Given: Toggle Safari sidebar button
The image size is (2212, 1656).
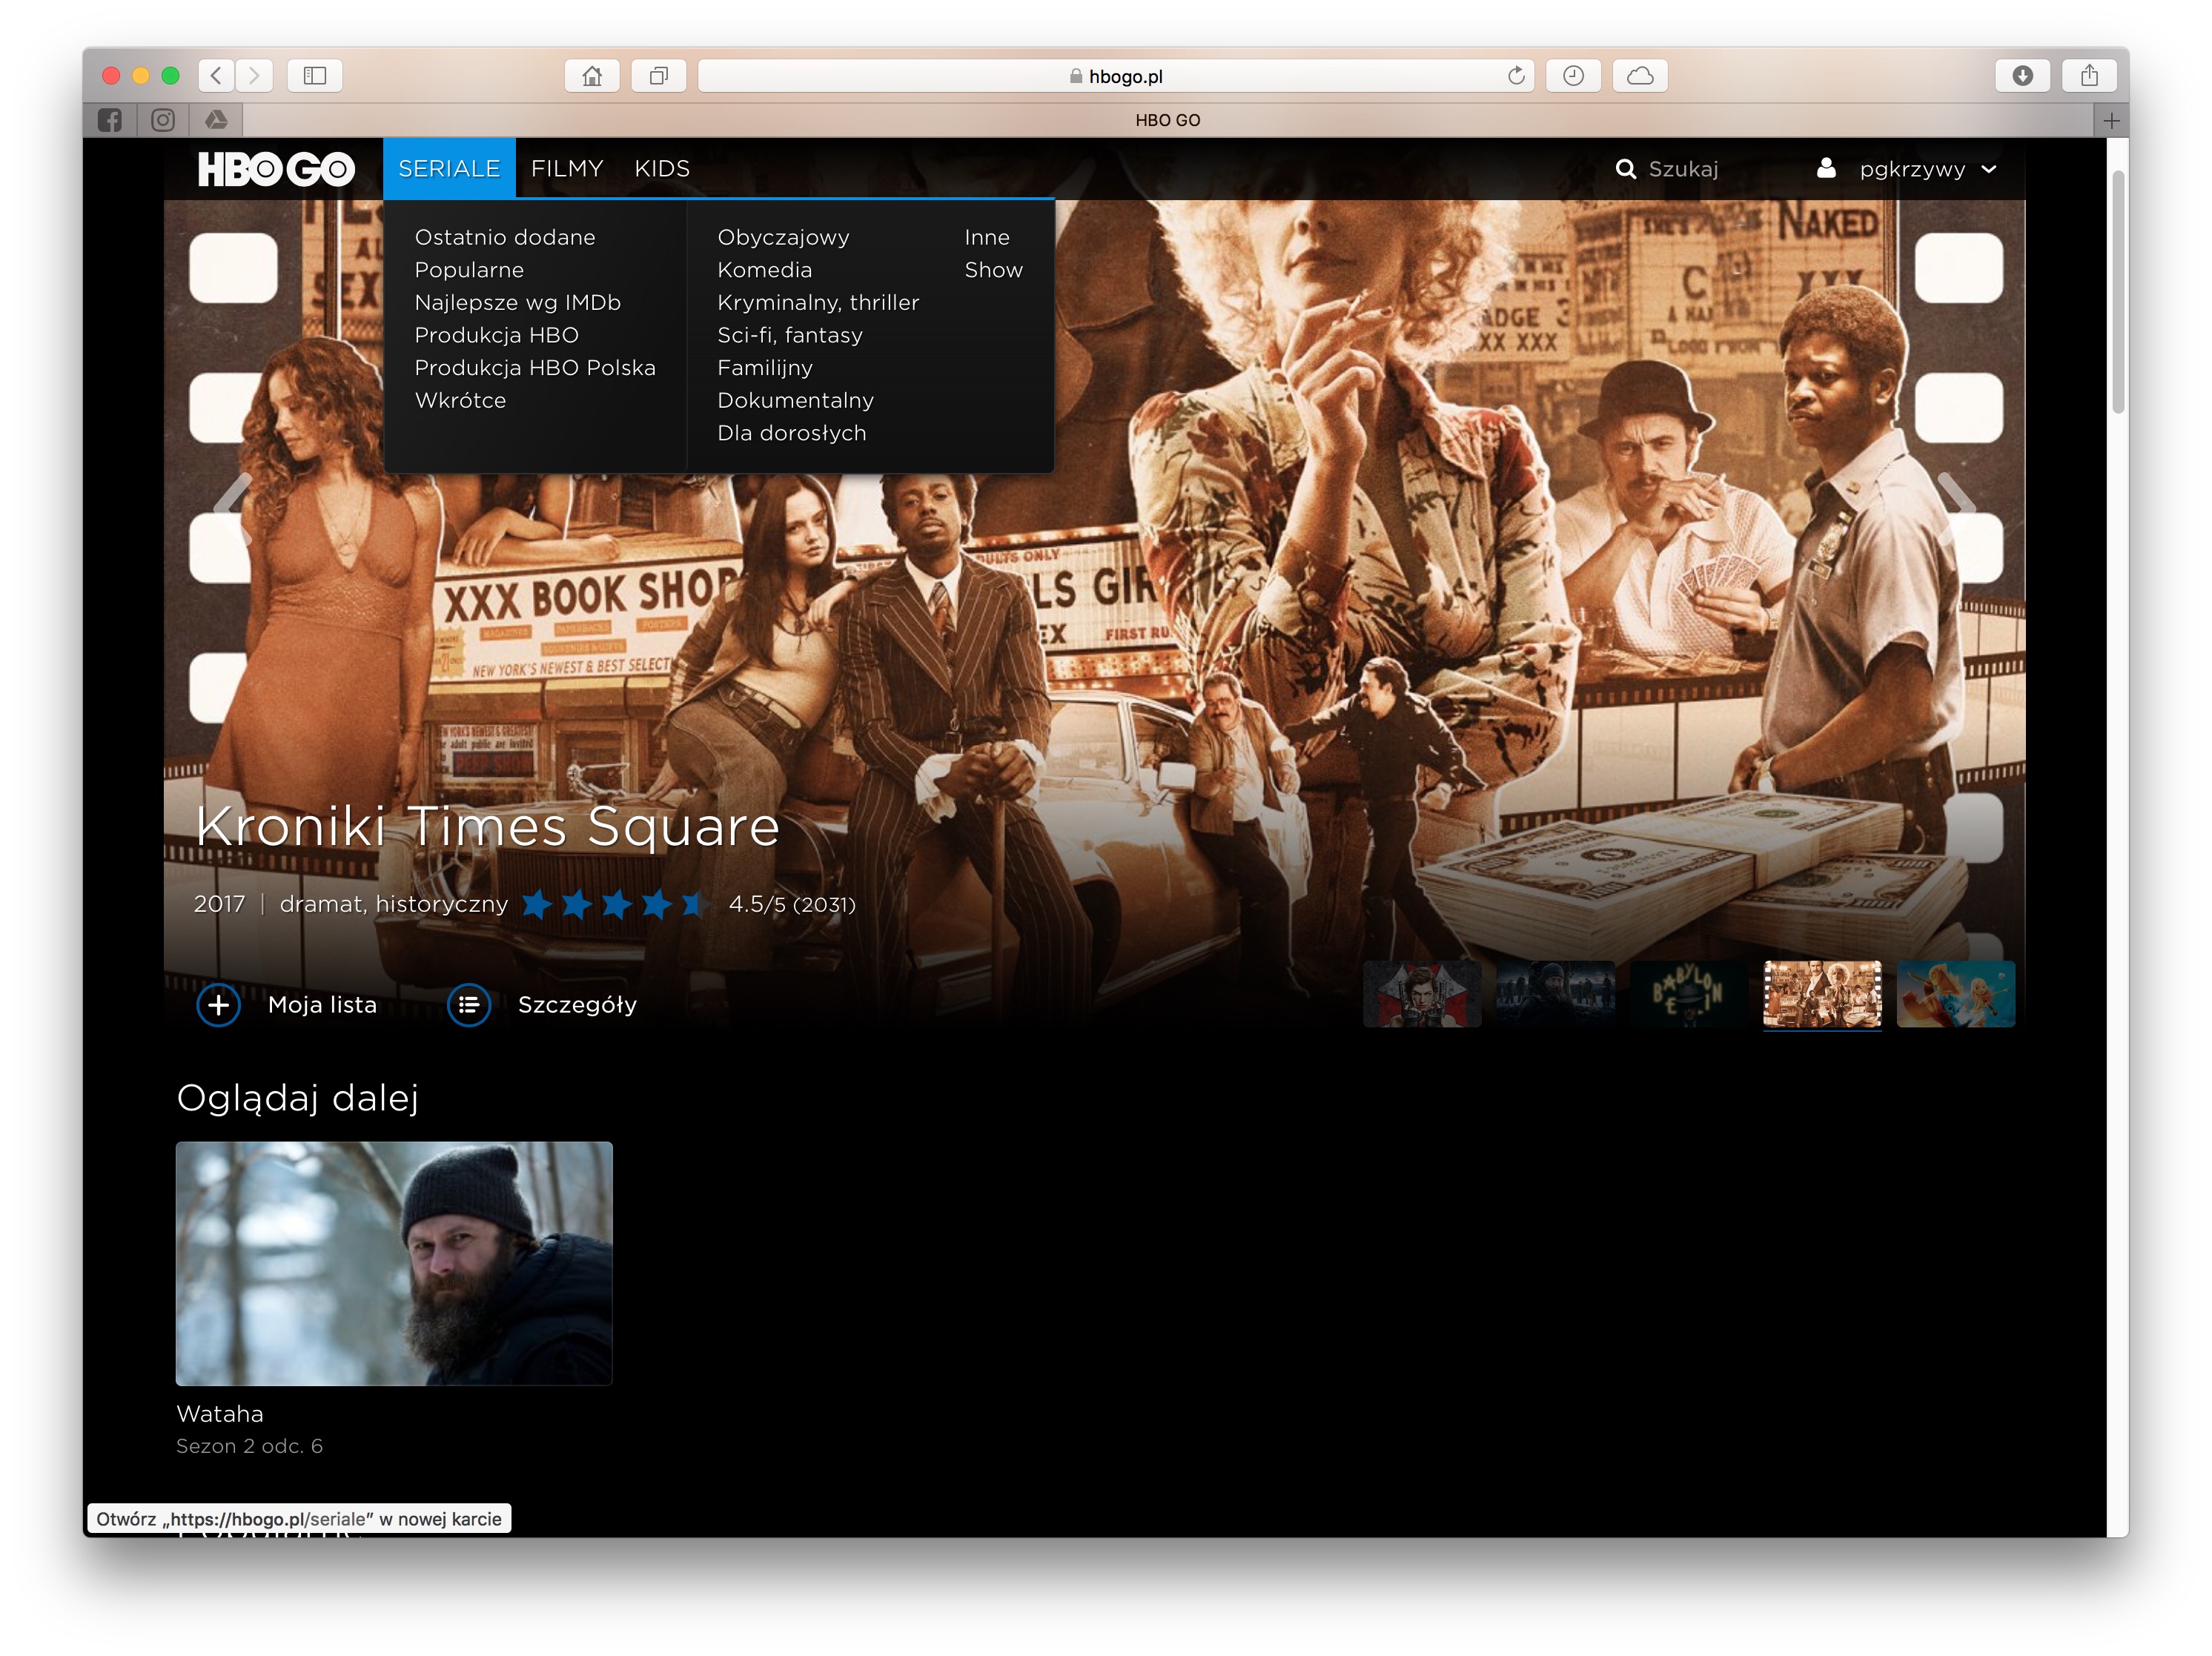Looking at the screenshot, I should tap(315, 76).
